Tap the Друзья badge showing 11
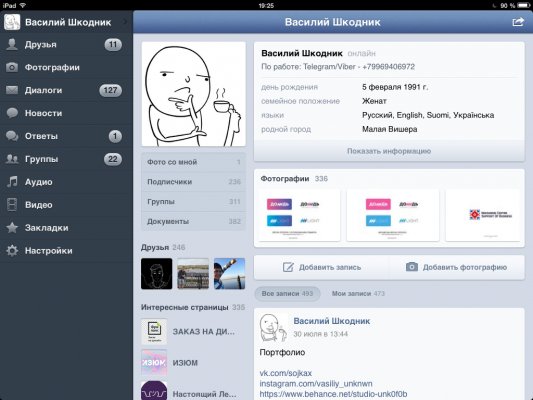Image resolution: width=533 pixels, height=400 pixels. (113, 45)
